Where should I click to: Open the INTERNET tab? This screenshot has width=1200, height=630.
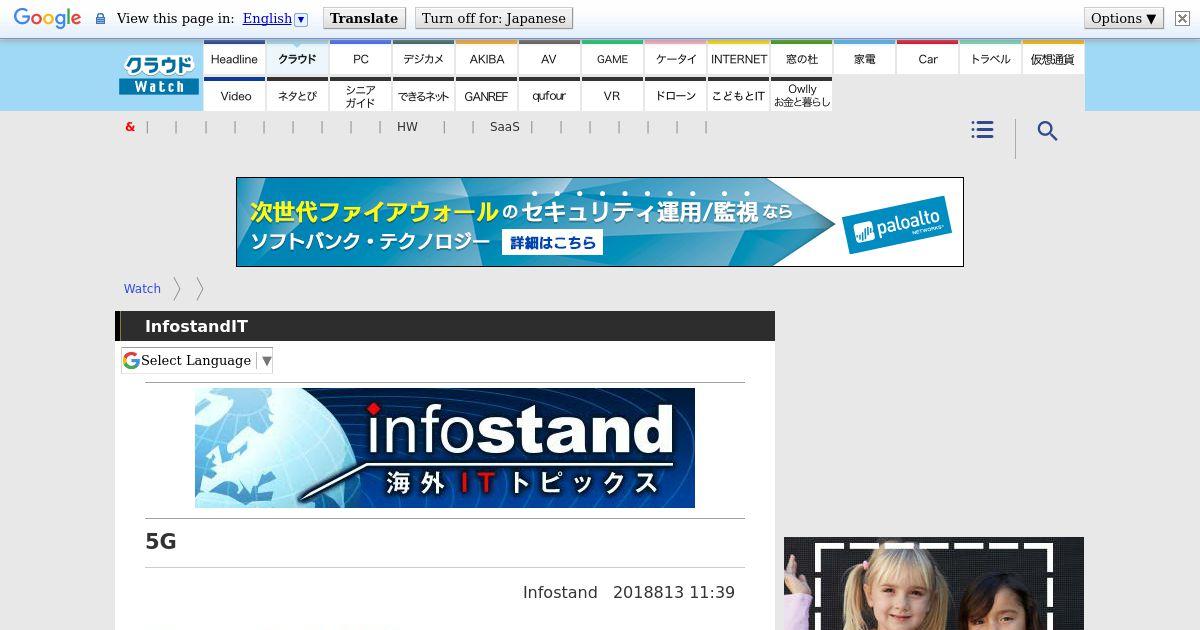click(x=738, y=58)
